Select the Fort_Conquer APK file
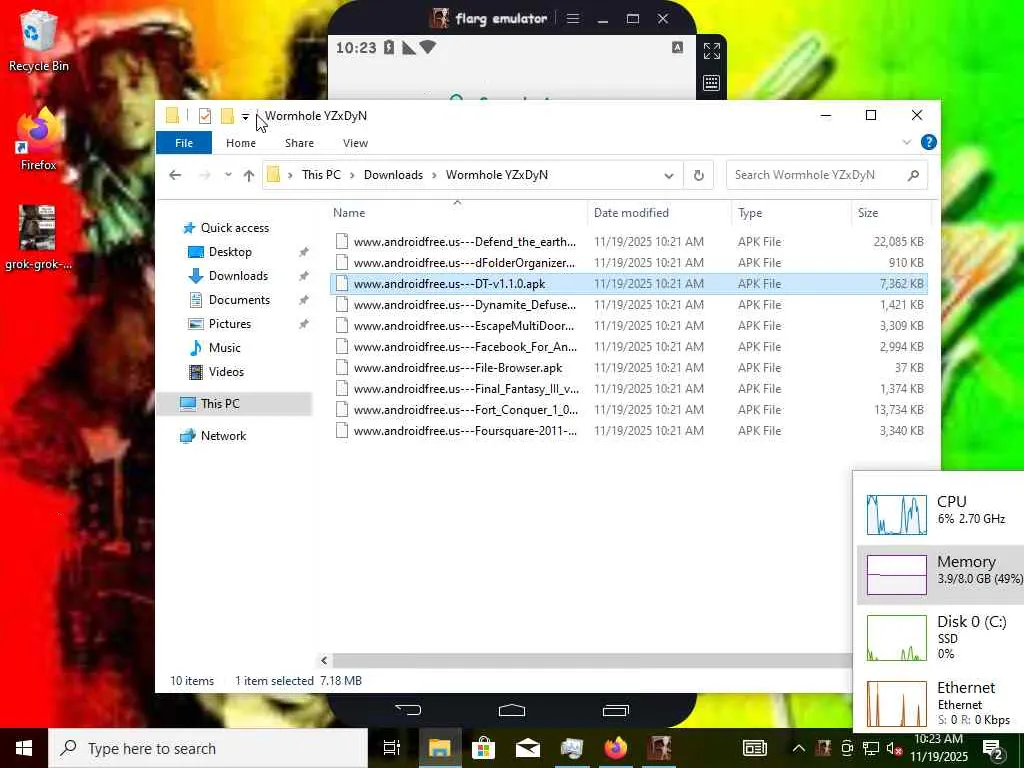This screenshot has width=1024, height=768. (628, 409)
